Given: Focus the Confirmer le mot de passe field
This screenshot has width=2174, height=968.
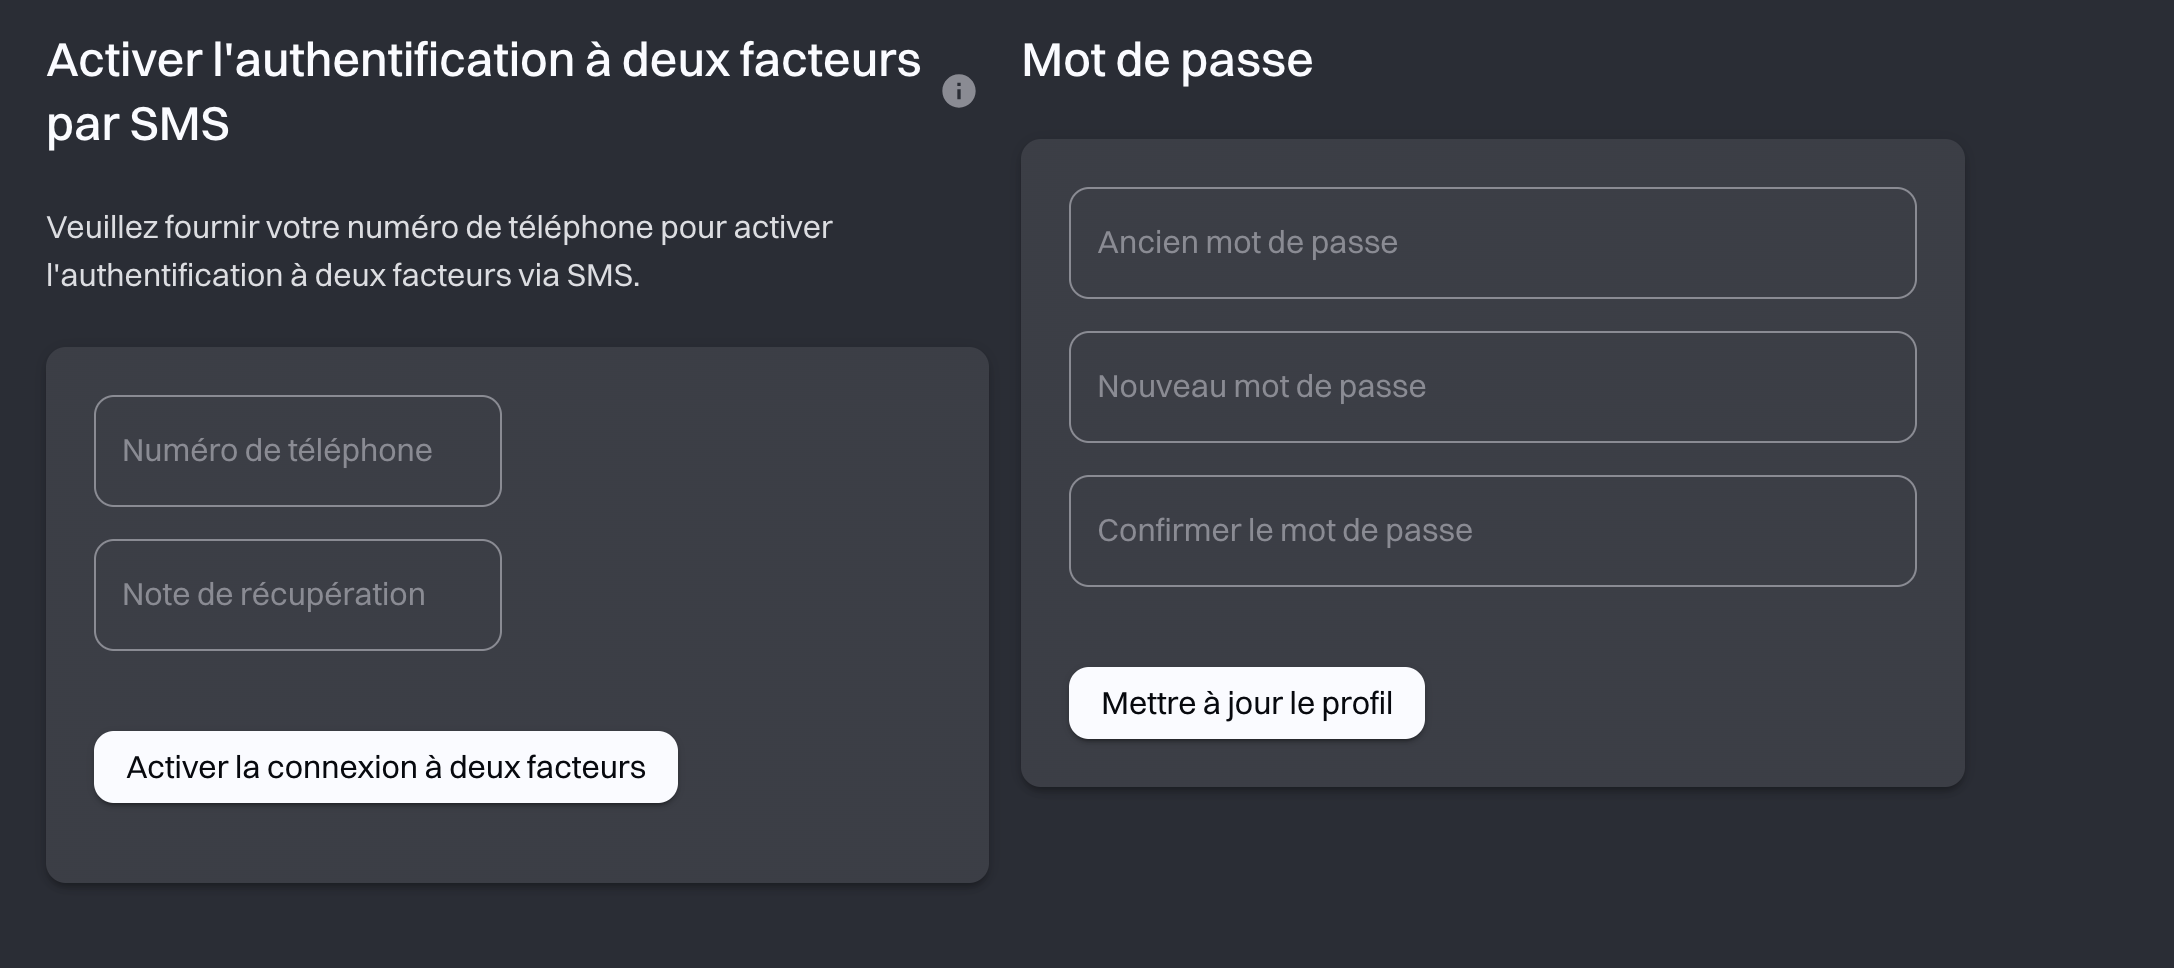Looking at the screenshot, I should [1491, 531].
